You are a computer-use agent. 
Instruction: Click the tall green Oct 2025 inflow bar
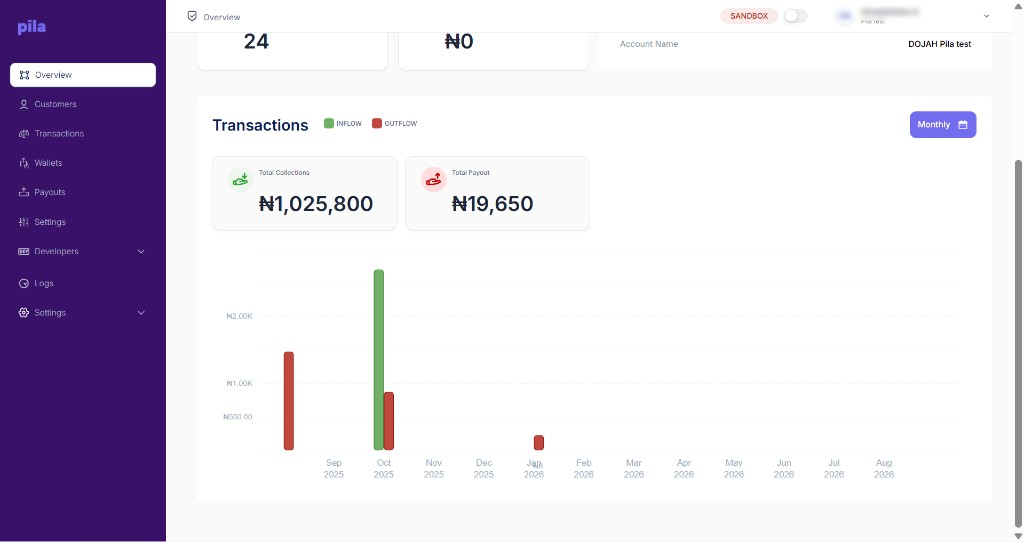pos(379,360)
